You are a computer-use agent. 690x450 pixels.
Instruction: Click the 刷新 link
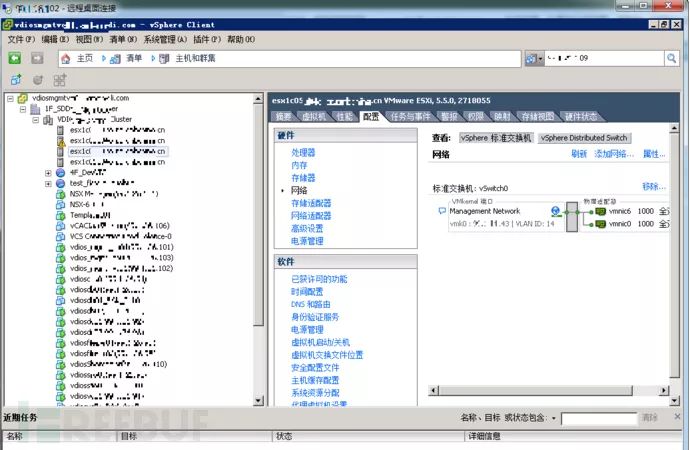(579, 154)
